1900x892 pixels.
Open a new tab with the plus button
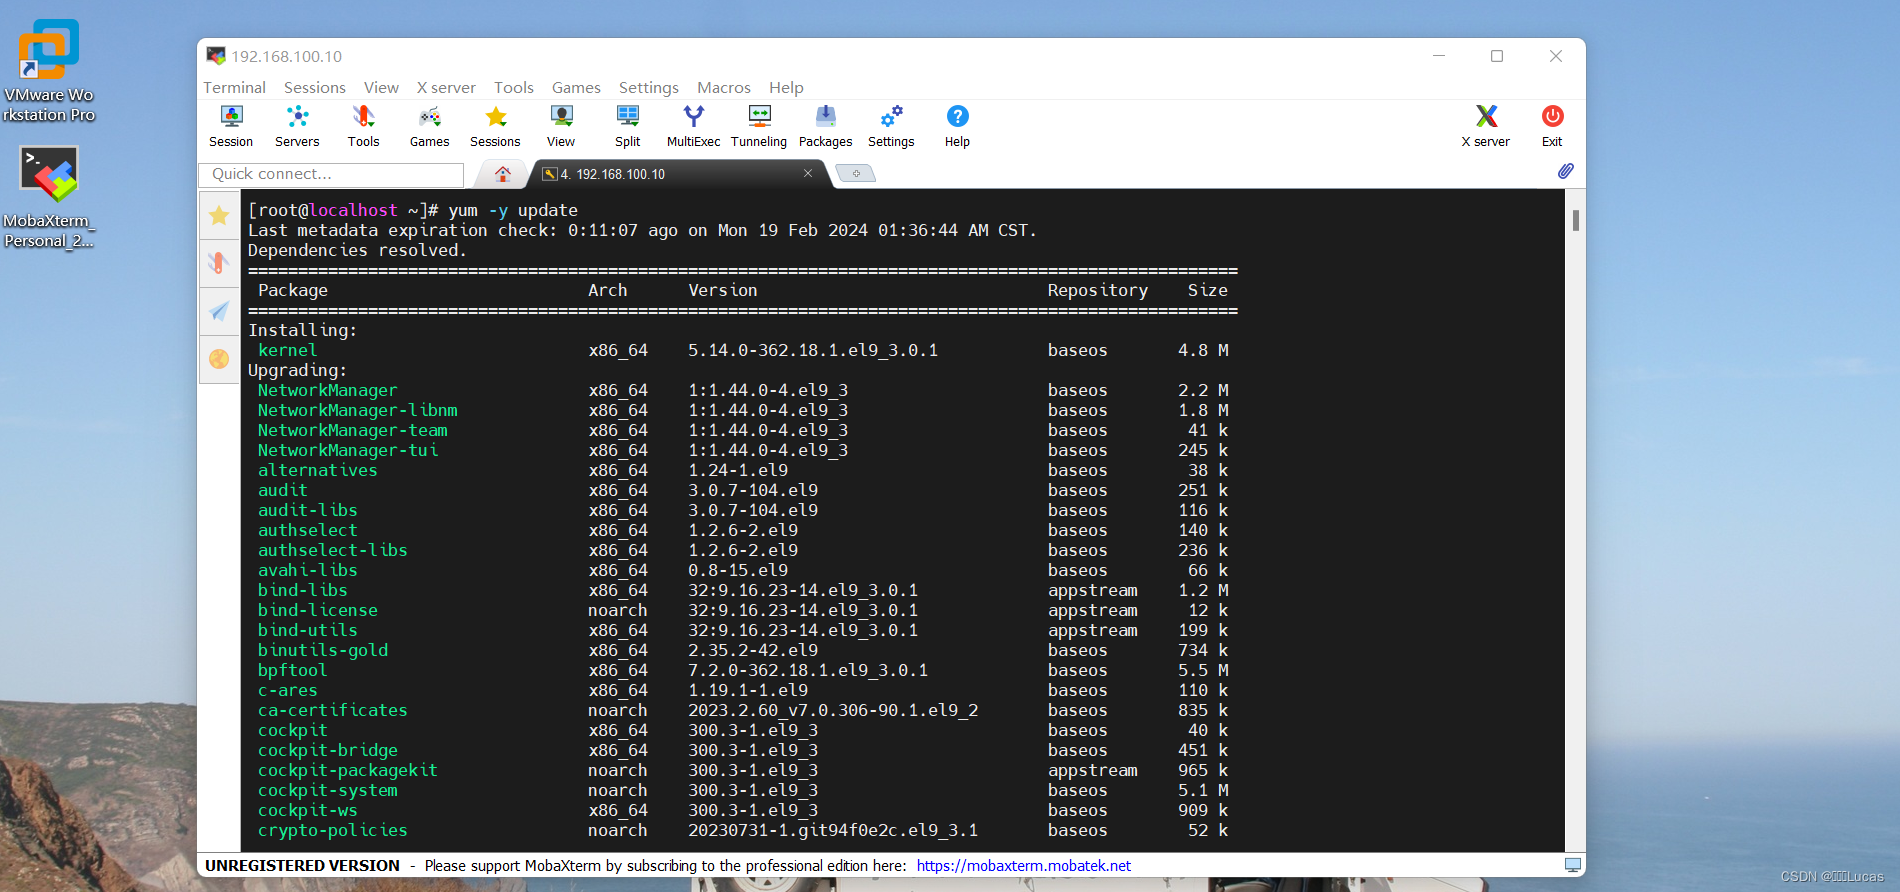(x=856, y=174)
